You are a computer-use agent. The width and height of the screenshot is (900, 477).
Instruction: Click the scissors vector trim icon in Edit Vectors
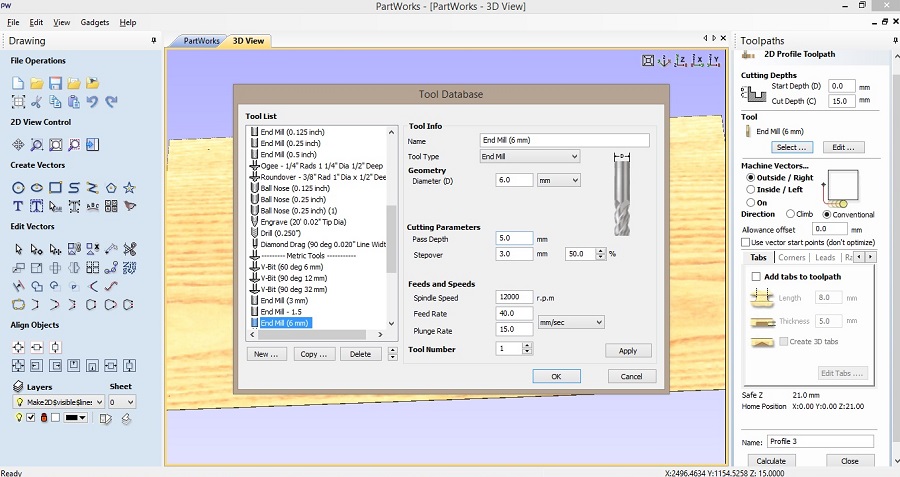click(130, 249)
